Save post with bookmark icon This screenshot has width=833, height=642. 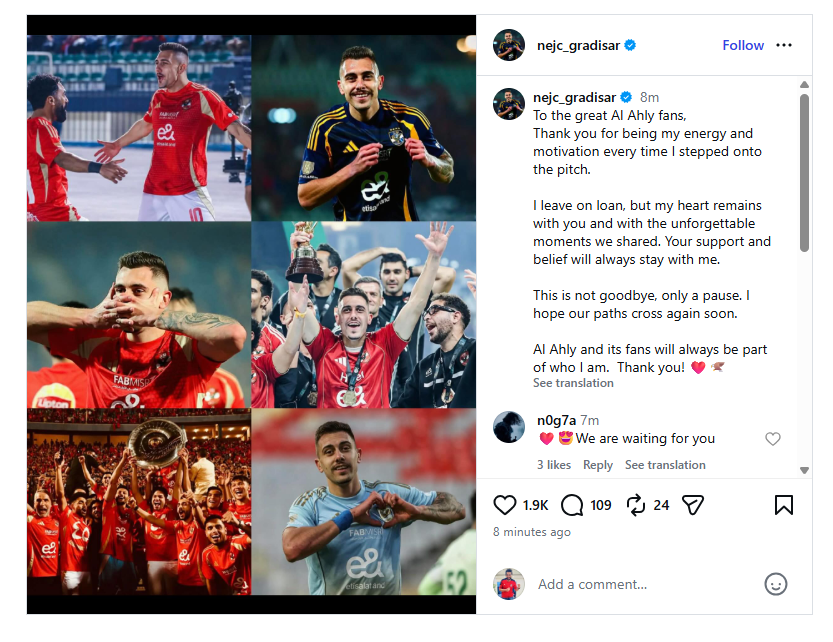click(784, 505)
